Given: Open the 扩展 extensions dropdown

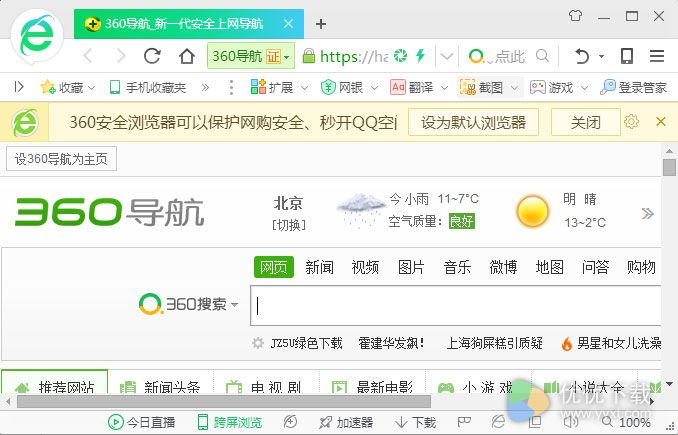Looking at the screenshot, I should [279, 88].
